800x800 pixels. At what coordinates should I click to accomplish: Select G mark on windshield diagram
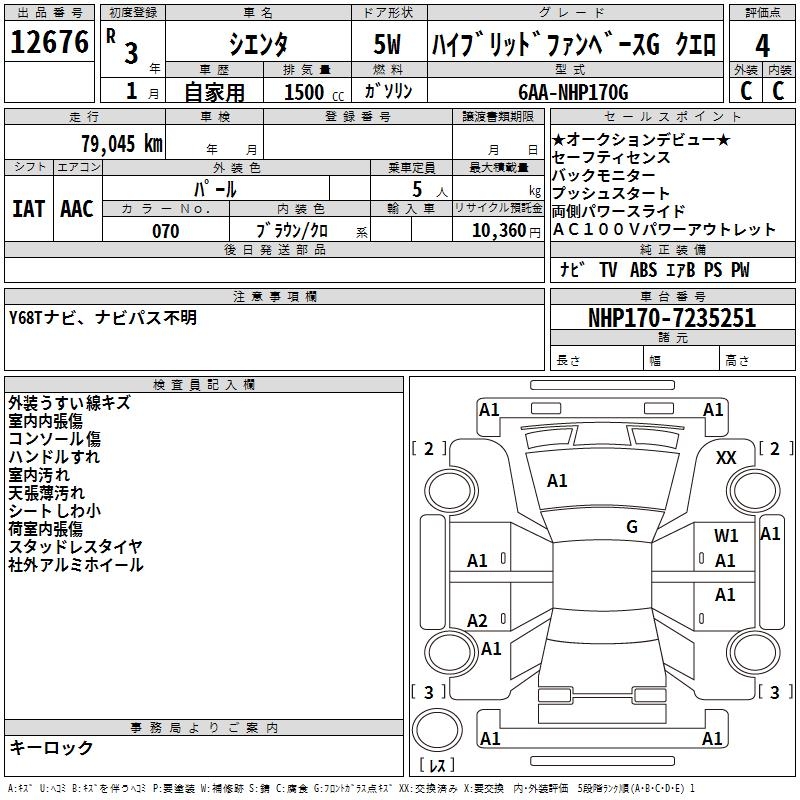pos(632,527)
